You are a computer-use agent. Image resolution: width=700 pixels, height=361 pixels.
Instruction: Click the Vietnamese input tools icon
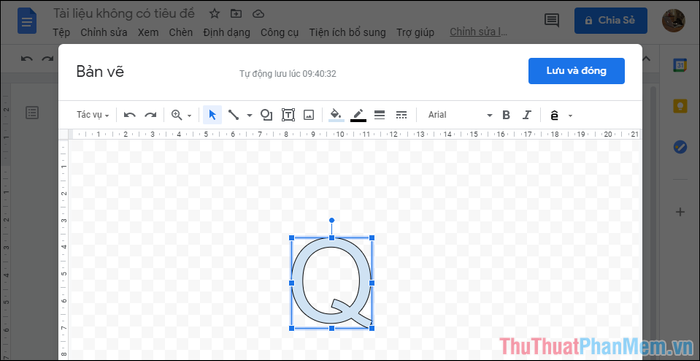pyautogui.click(x=554, y=116)
